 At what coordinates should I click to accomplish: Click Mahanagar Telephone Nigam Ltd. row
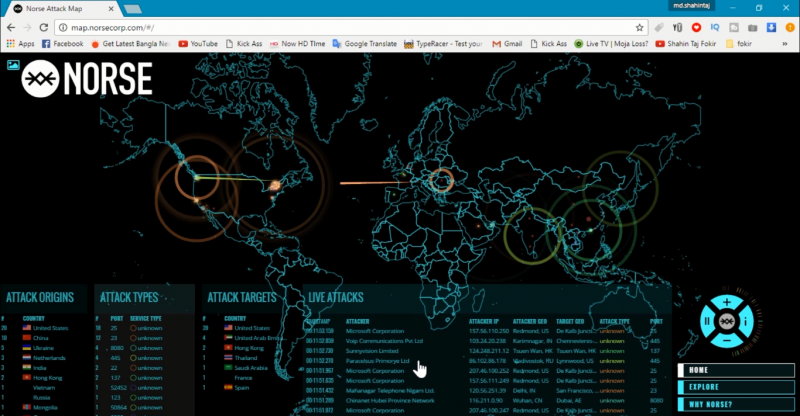pyautogui.click(x=485, y=391)
